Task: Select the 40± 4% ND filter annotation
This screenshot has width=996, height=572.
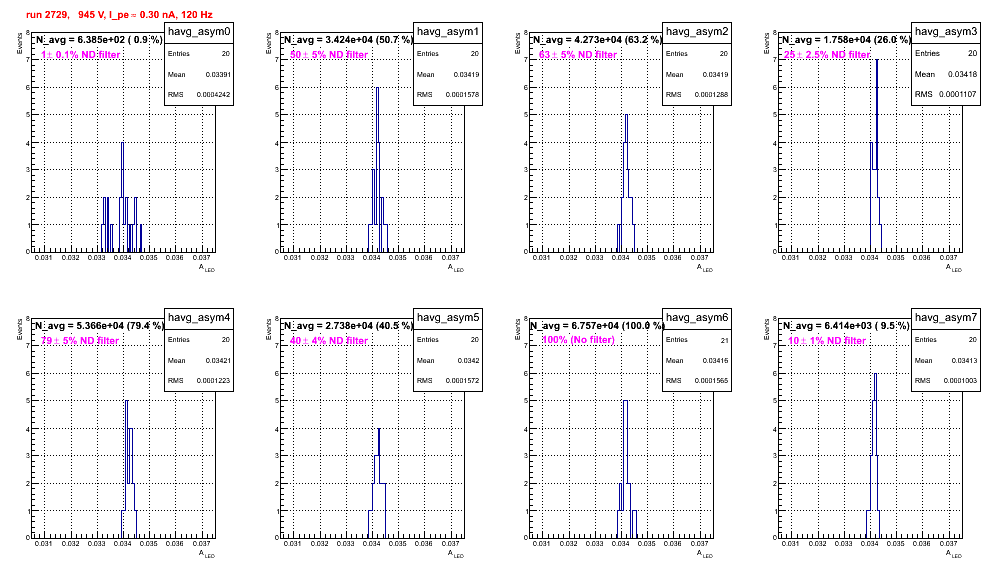Action: [329, 341]
